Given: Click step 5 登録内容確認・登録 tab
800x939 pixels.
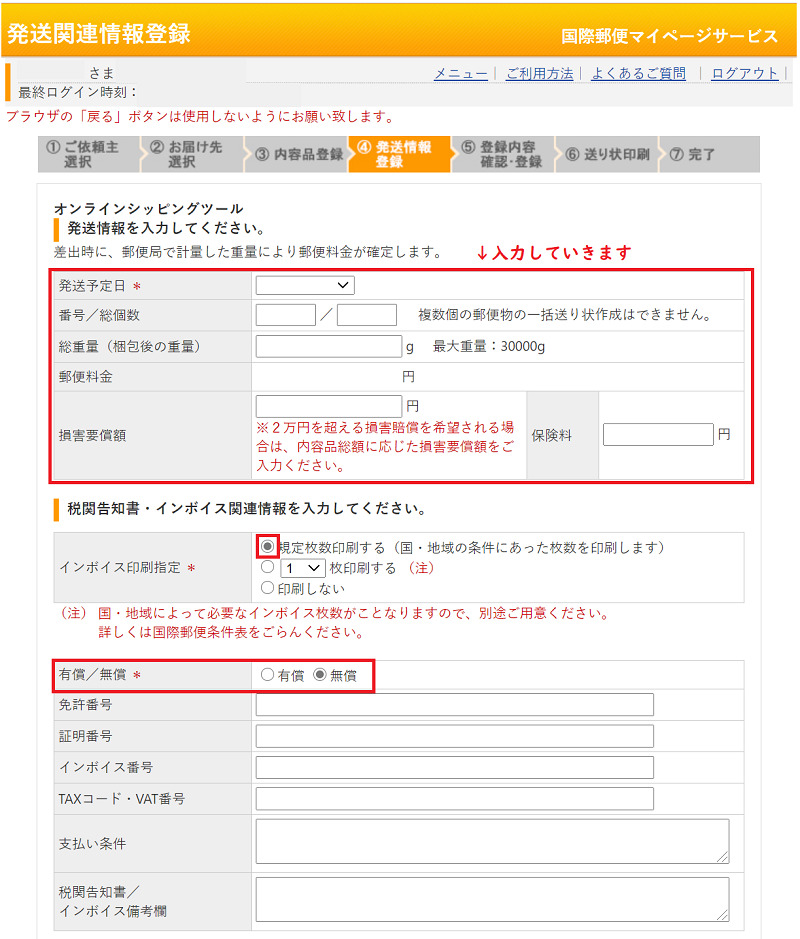Looking at the screenshot, I should [502, 154].
